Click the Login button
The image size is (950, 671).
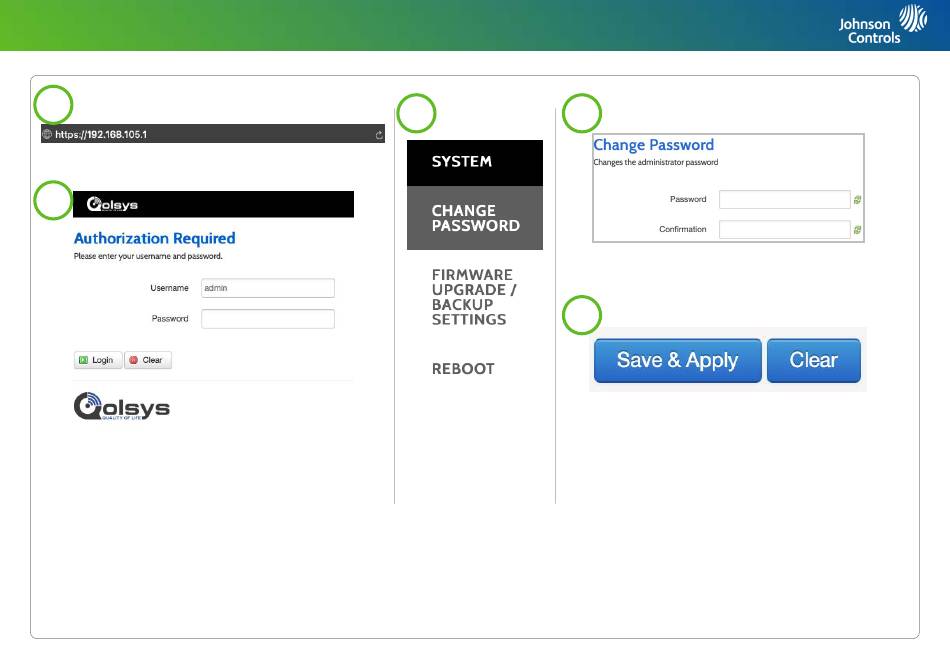[98, 360]
